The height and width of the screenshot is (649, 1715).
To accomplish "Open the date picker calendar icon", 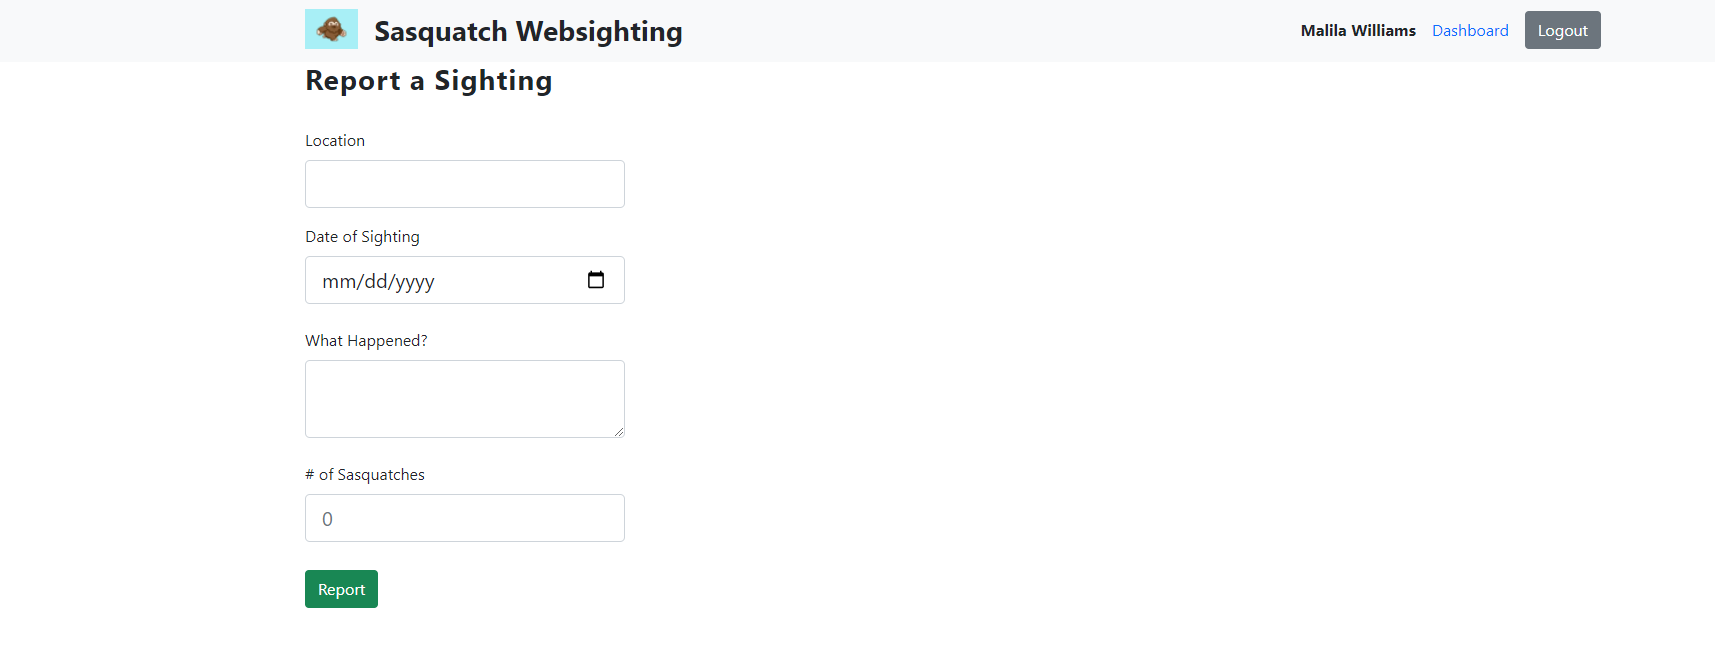I will pos(596,280).
